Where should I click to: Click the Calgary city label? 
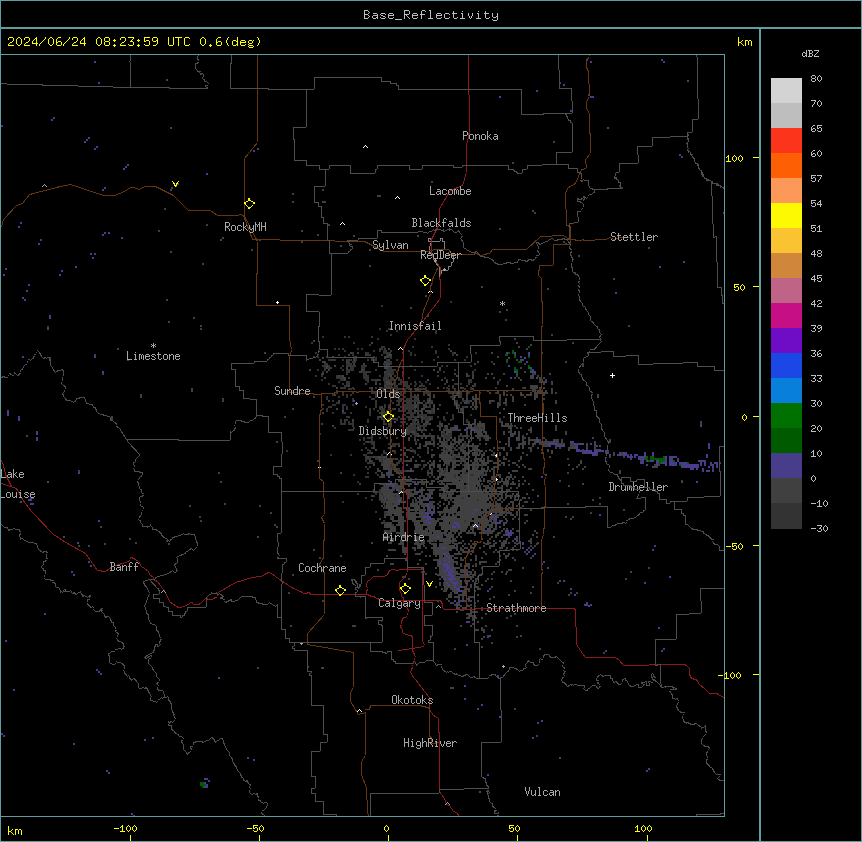pyautogui.click(x=399, y=603)
